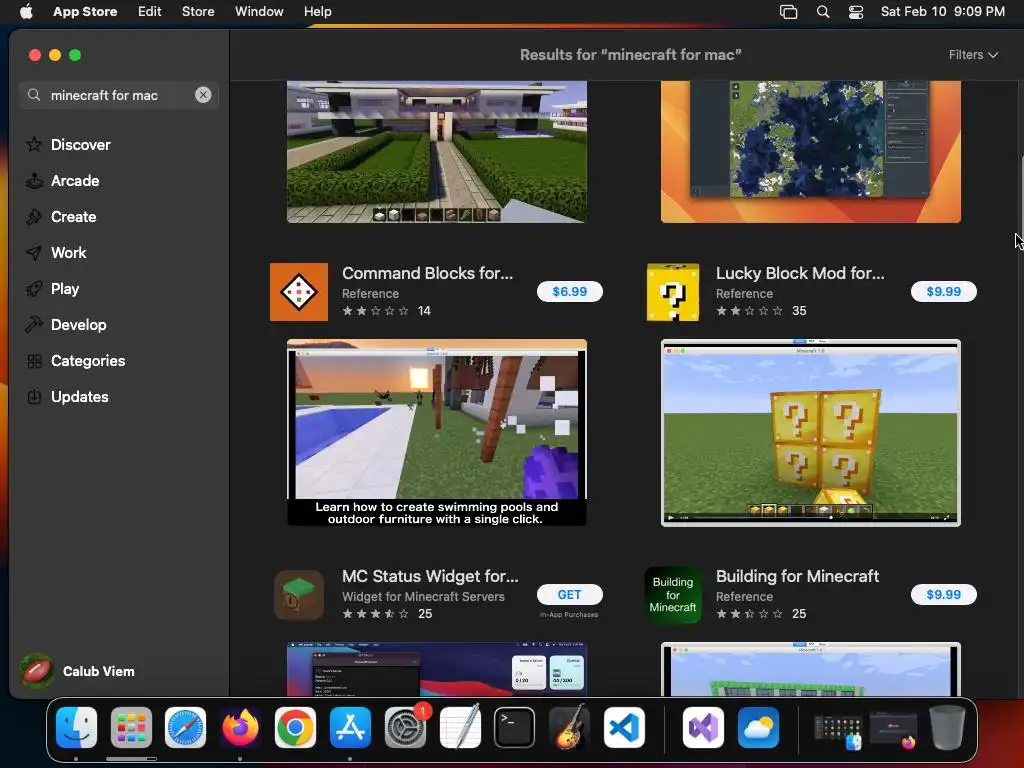The height and width of the screenshot is (768, 1024).
Task: Click Widget for Minecraft Servers subtitle
Action: (x=423, y=596)
